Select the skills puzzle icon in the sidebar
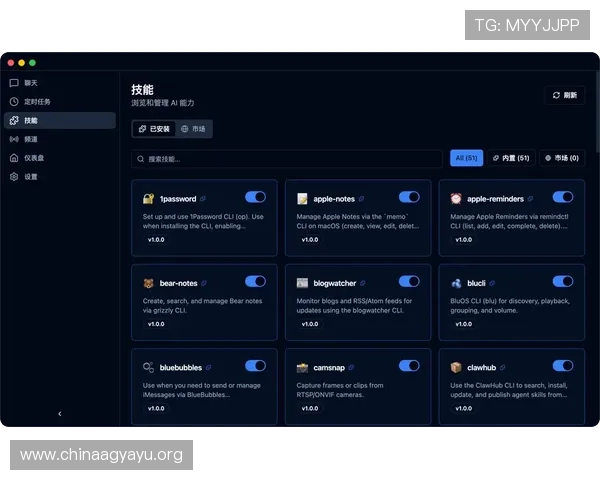600x480 pixels. [14, 120]
